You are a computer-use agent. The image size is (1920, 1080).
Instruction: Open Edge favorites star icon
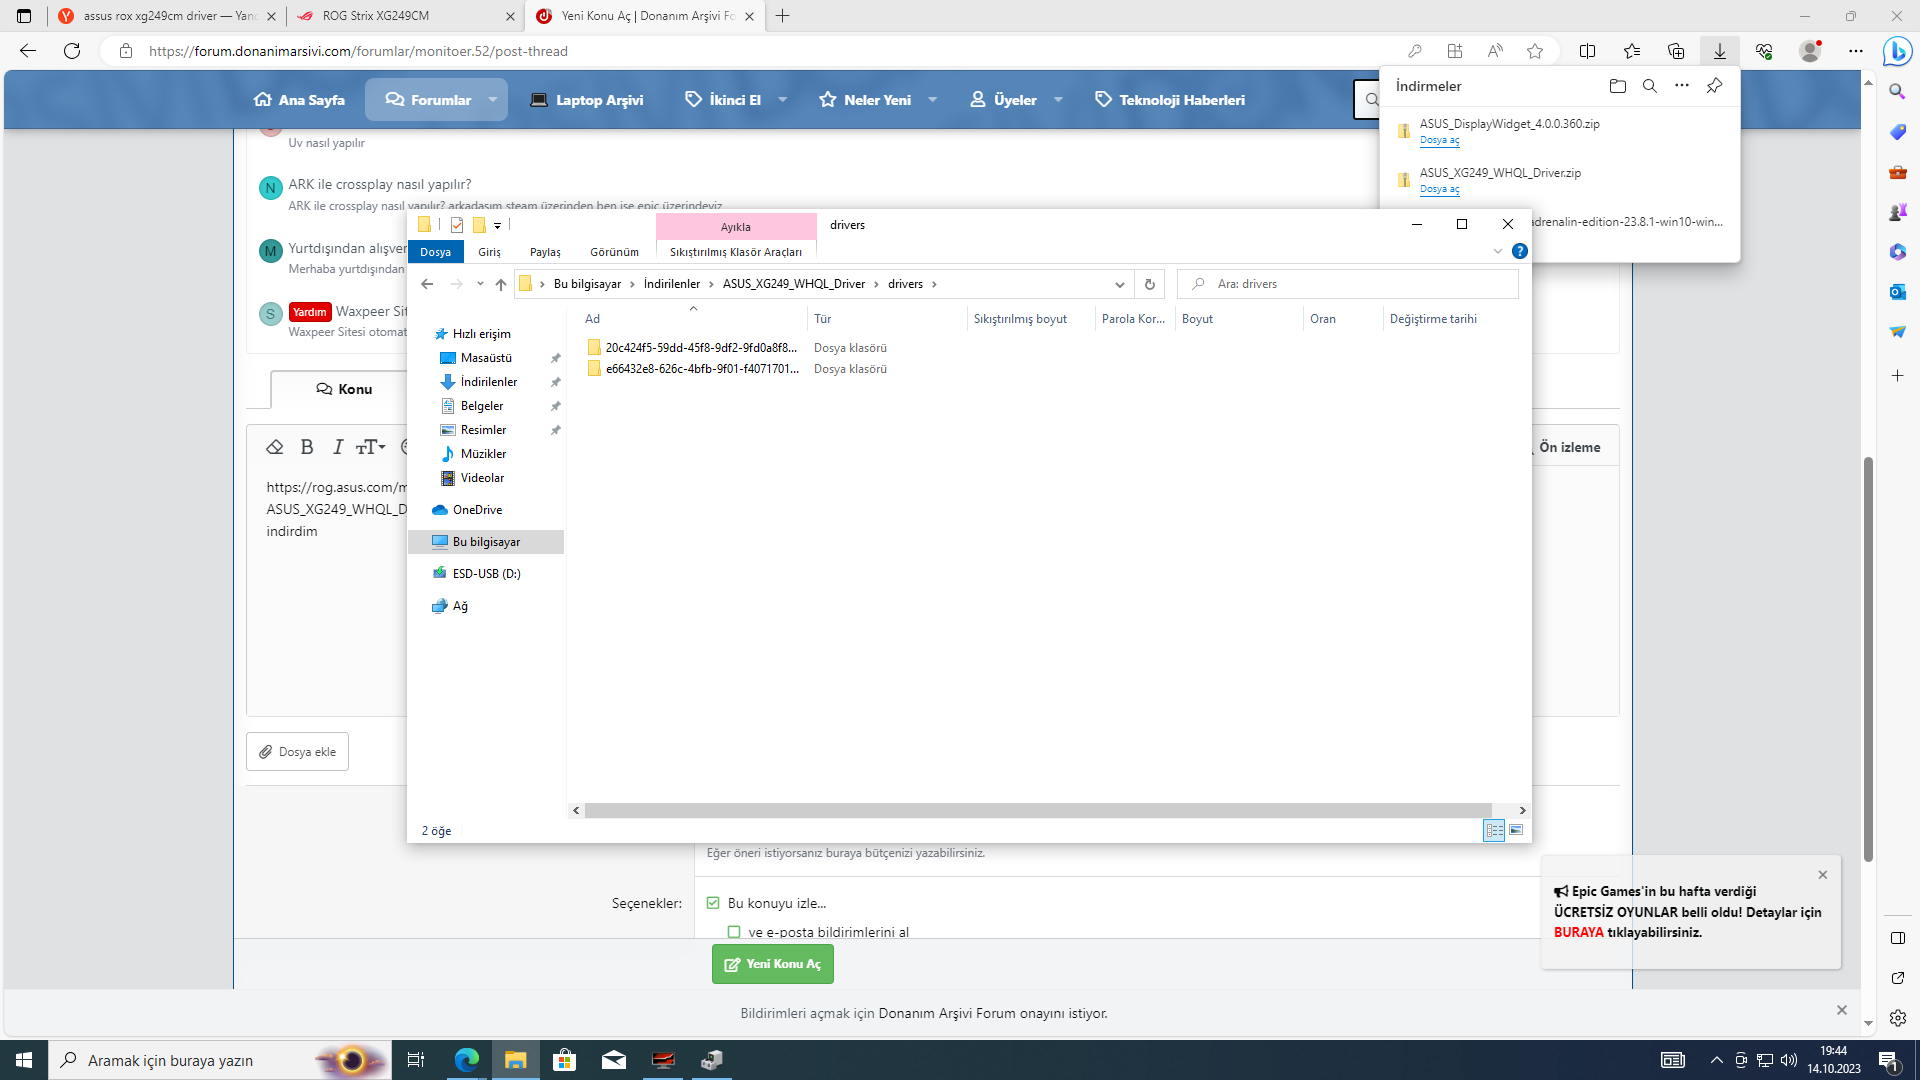tap(1632, 51)
